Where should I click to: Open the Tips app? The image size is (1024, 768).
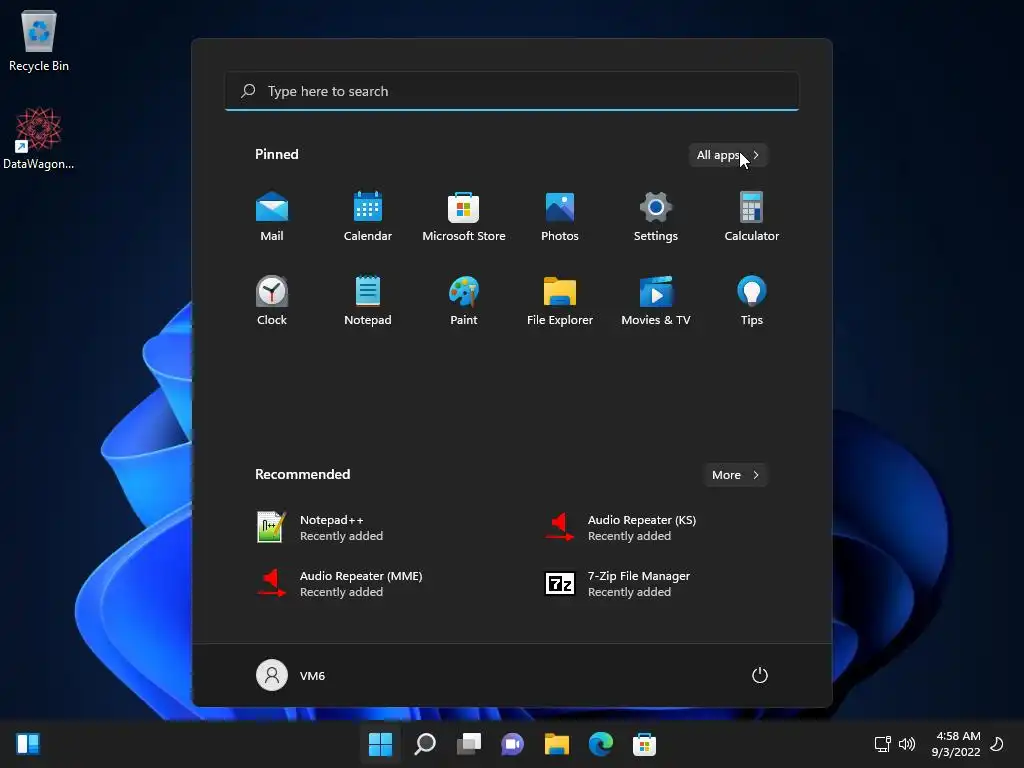[752, 300]
